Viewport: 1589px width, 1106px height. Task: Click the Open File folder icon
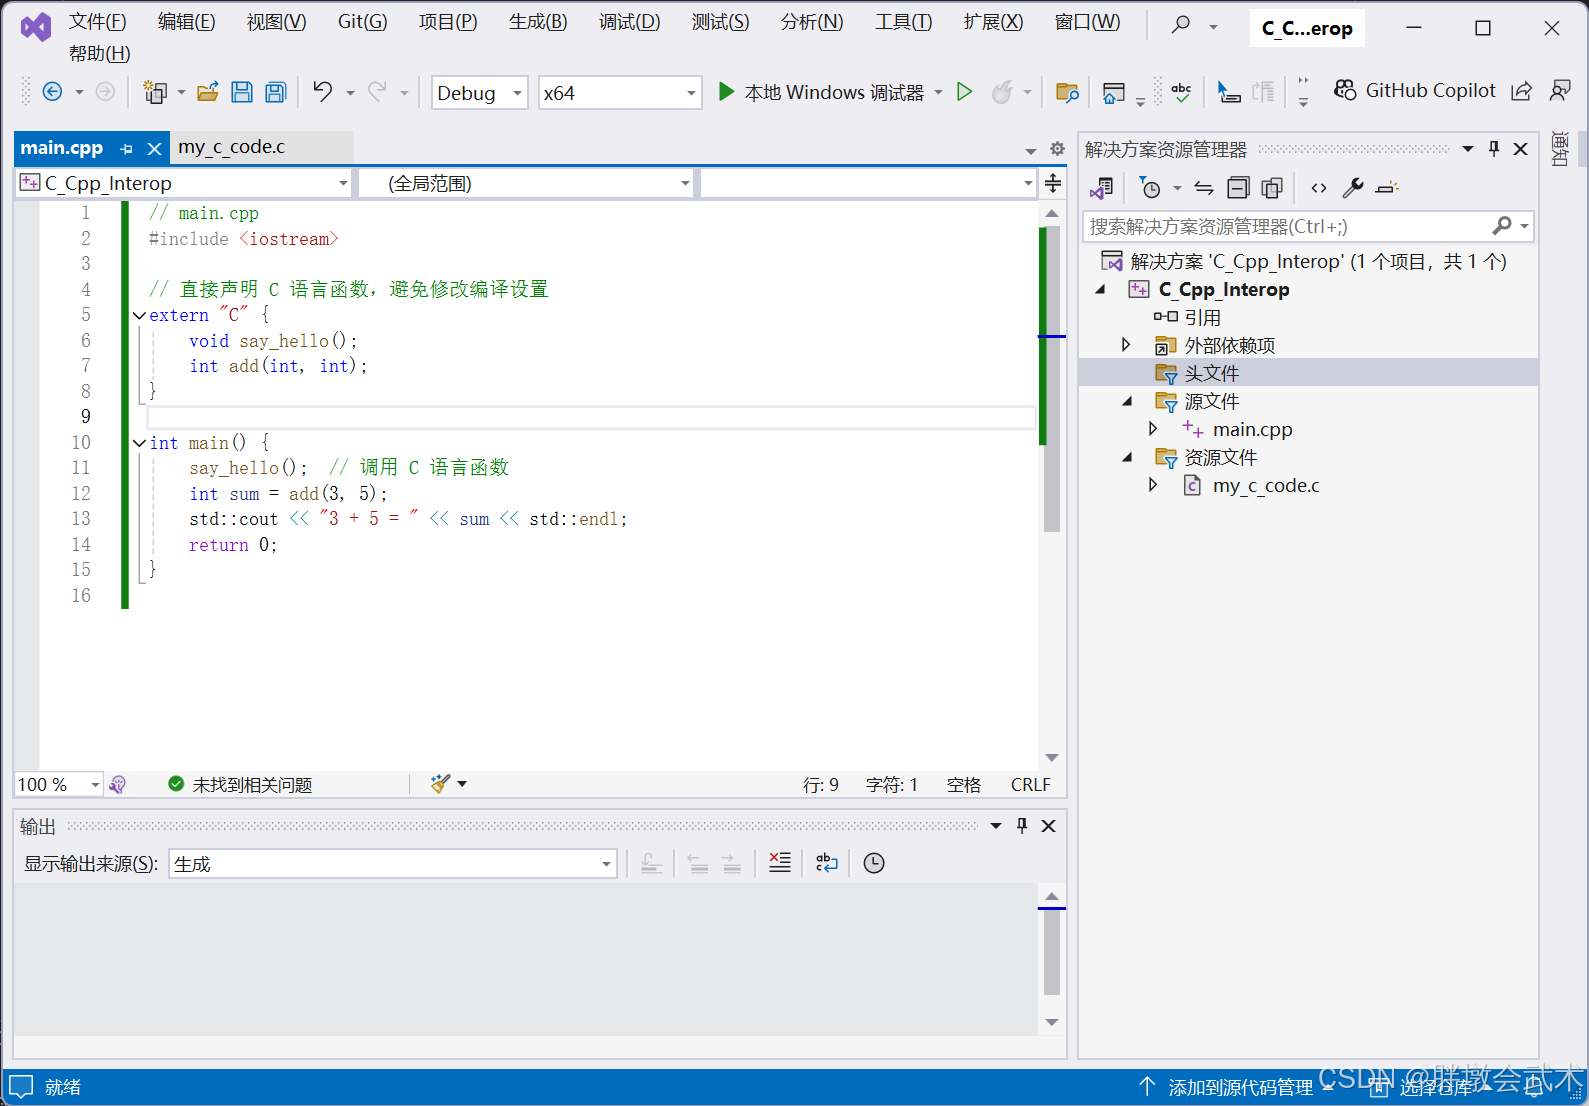(x=208, y=93)
